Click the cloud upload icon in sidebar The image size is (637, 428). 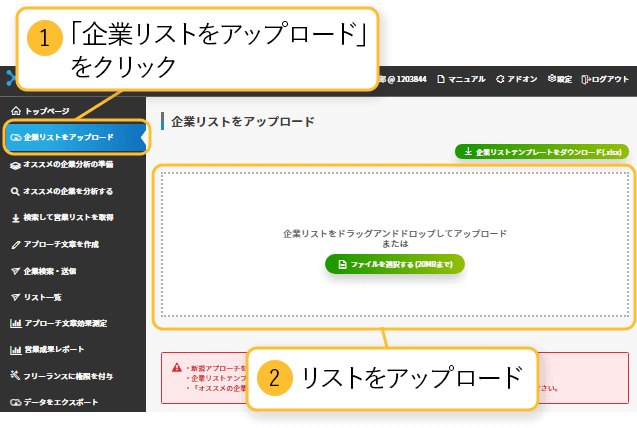(x=15, y=138)
